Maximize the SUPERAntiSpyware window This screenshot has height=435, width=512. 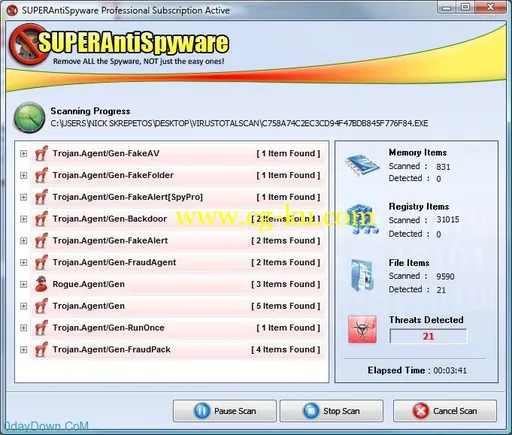click(x=466, y=7)
